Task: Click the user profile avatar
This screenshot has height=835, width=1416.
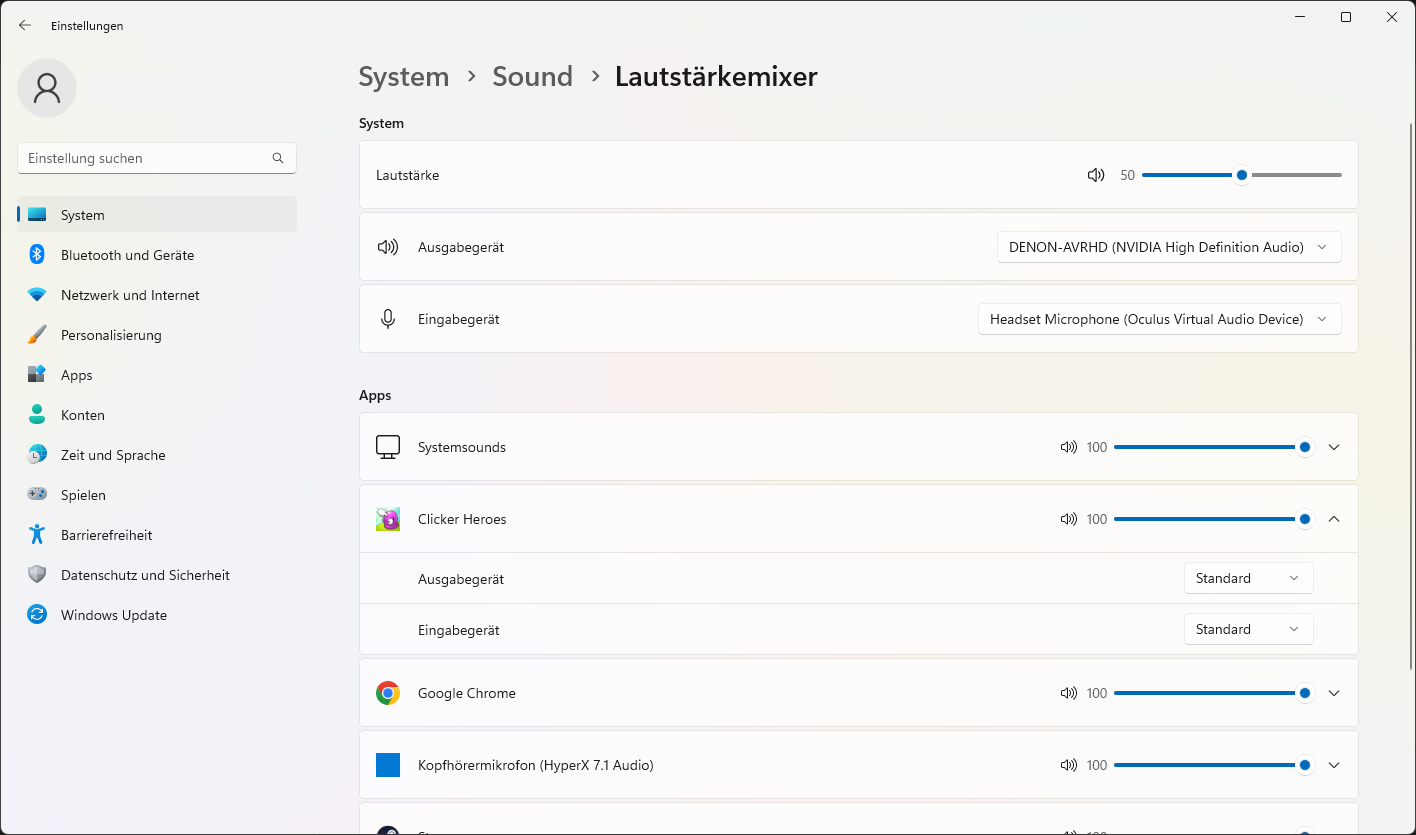Action: pyautogui.click(x=47, y=88)
